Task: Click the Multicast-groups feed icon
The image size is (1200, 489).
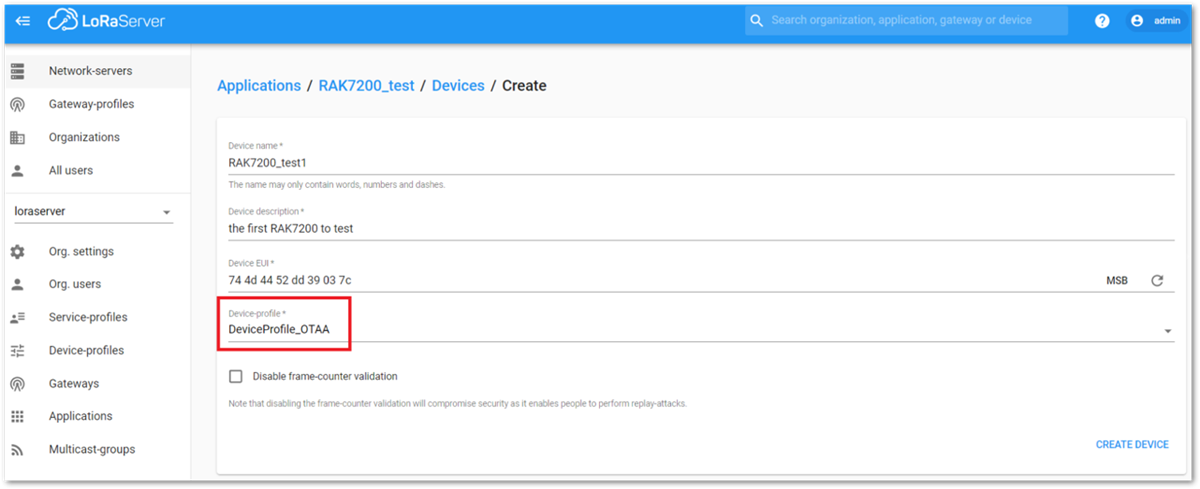Action: coord(17,449)
